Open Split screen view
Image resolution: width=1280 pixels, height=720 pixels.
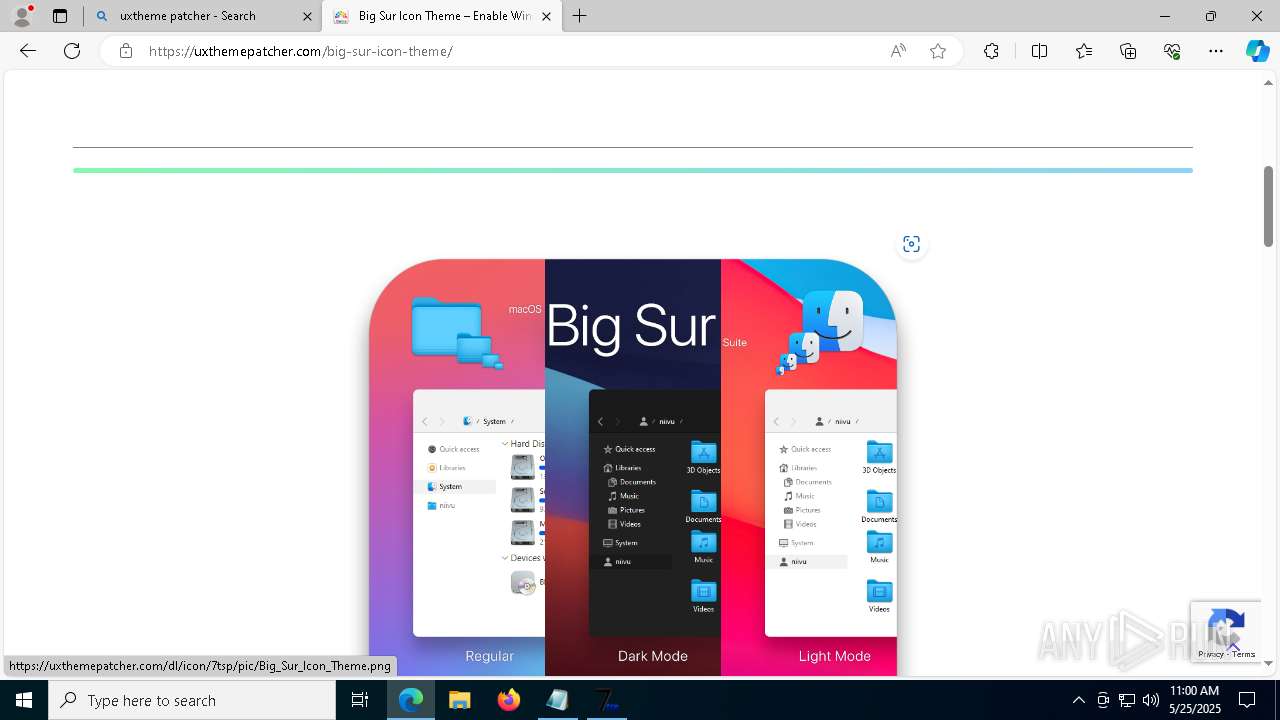tap(1039, 51)
